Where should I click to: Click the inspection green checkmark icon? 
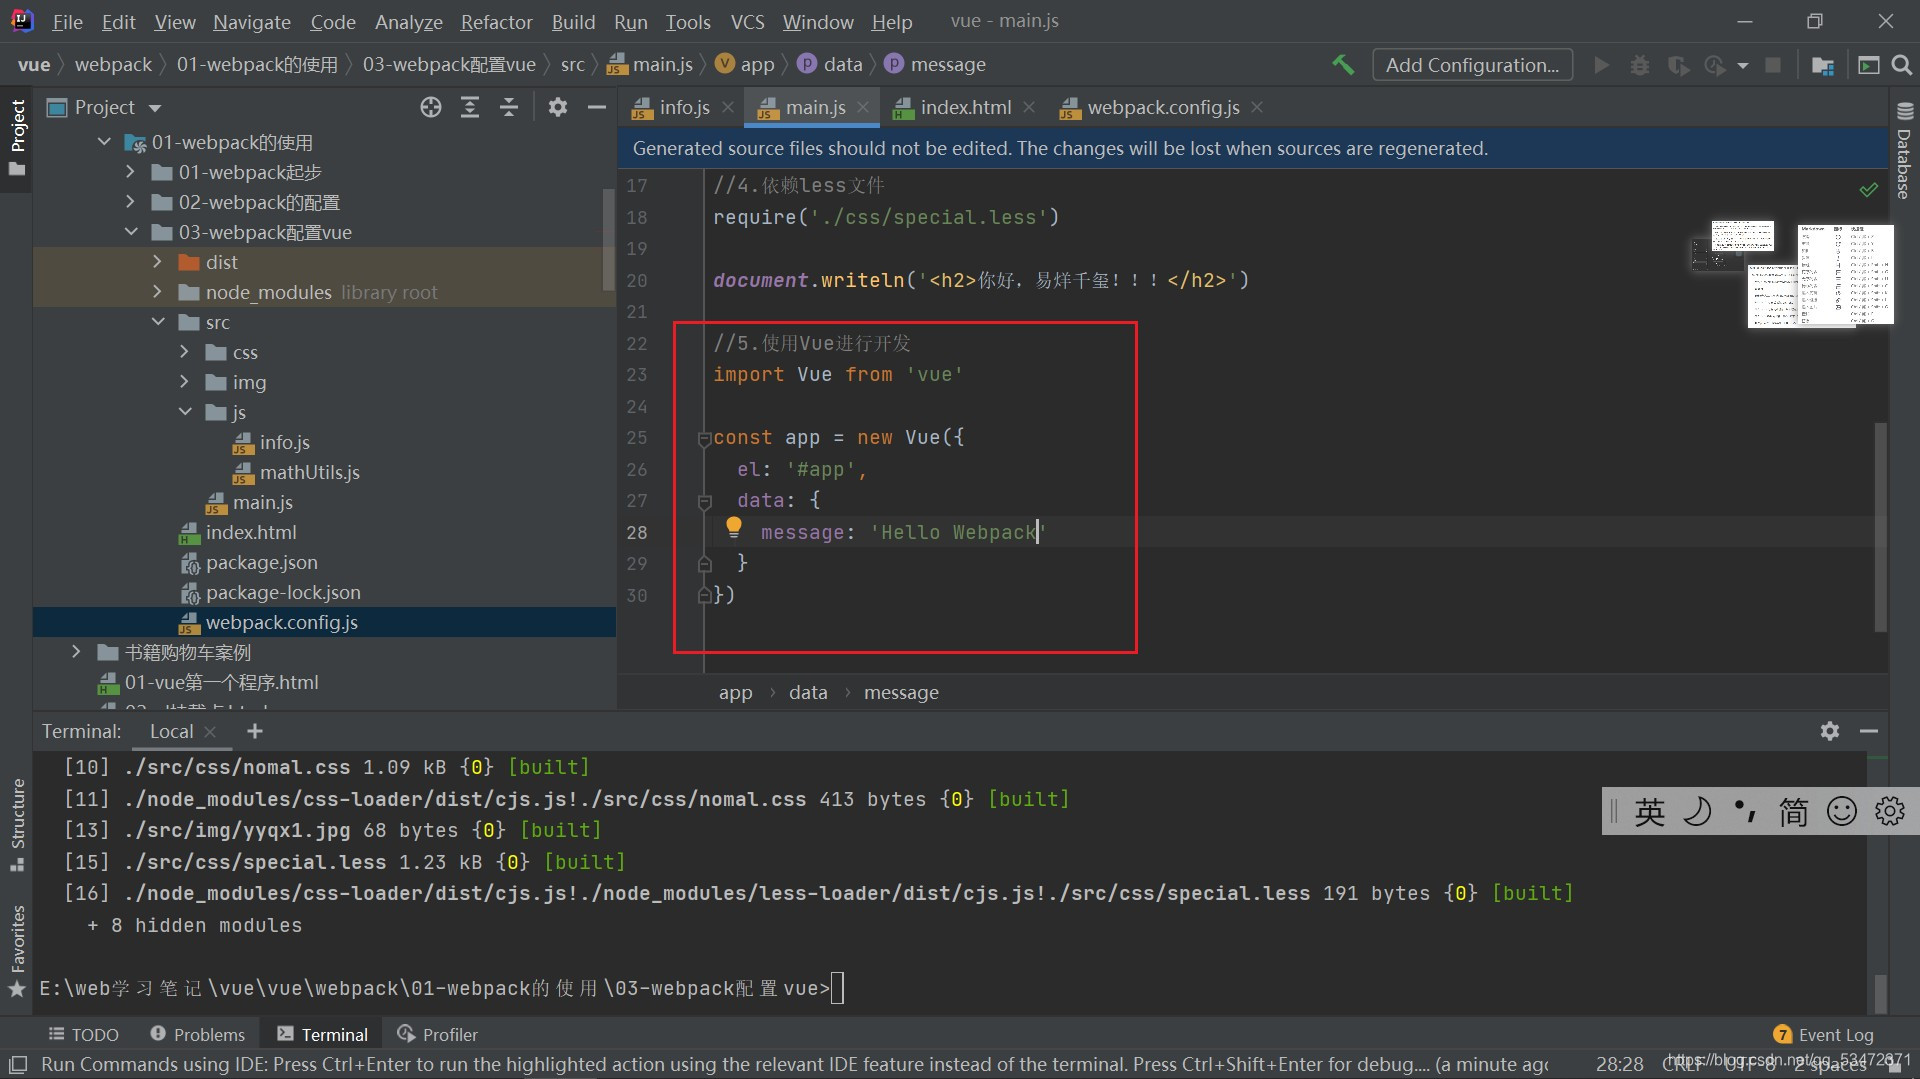(x=1868, y=189)
